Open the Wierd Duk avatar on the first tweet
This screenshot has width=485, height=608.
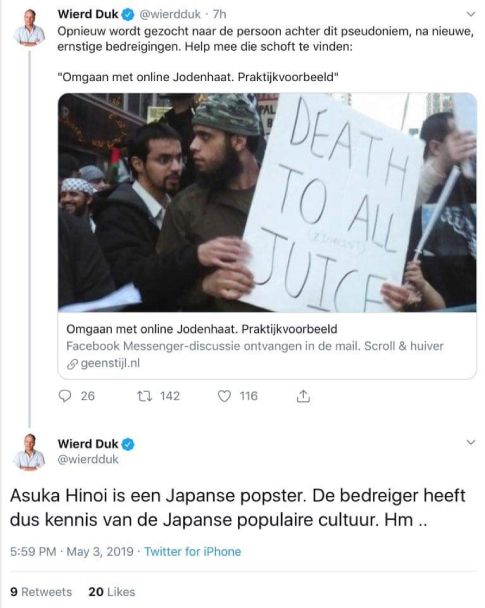(x=29, y=28)
